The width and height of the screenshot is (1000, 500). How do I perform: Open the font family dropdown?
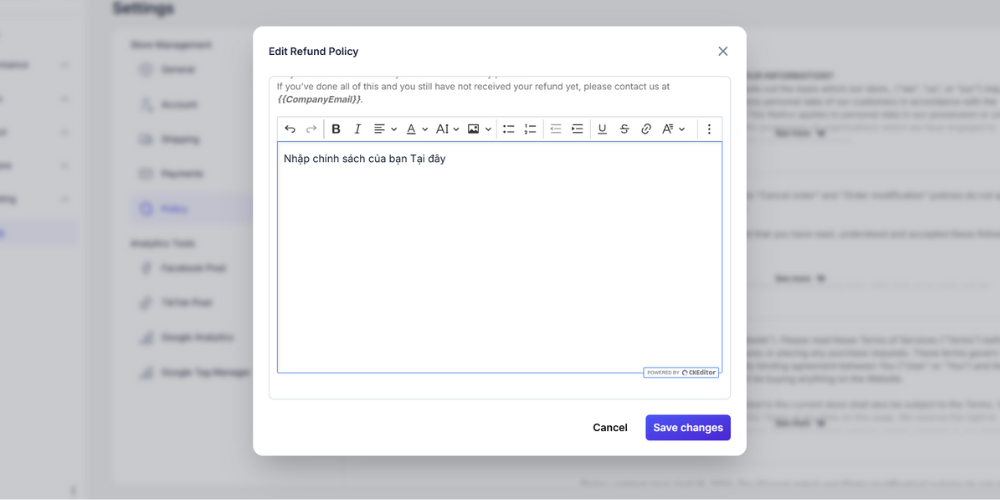pyautogui.click(x=673, y=129)
